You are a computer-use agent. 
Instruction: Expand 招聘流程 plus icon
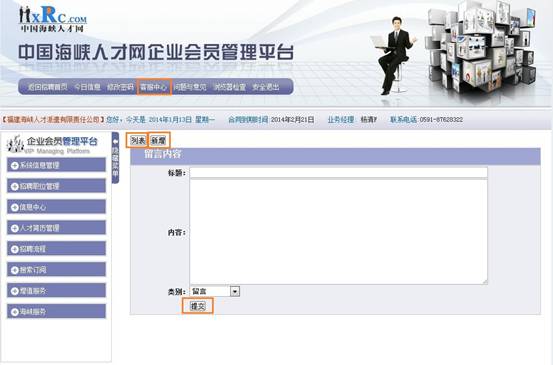point(14,249)
